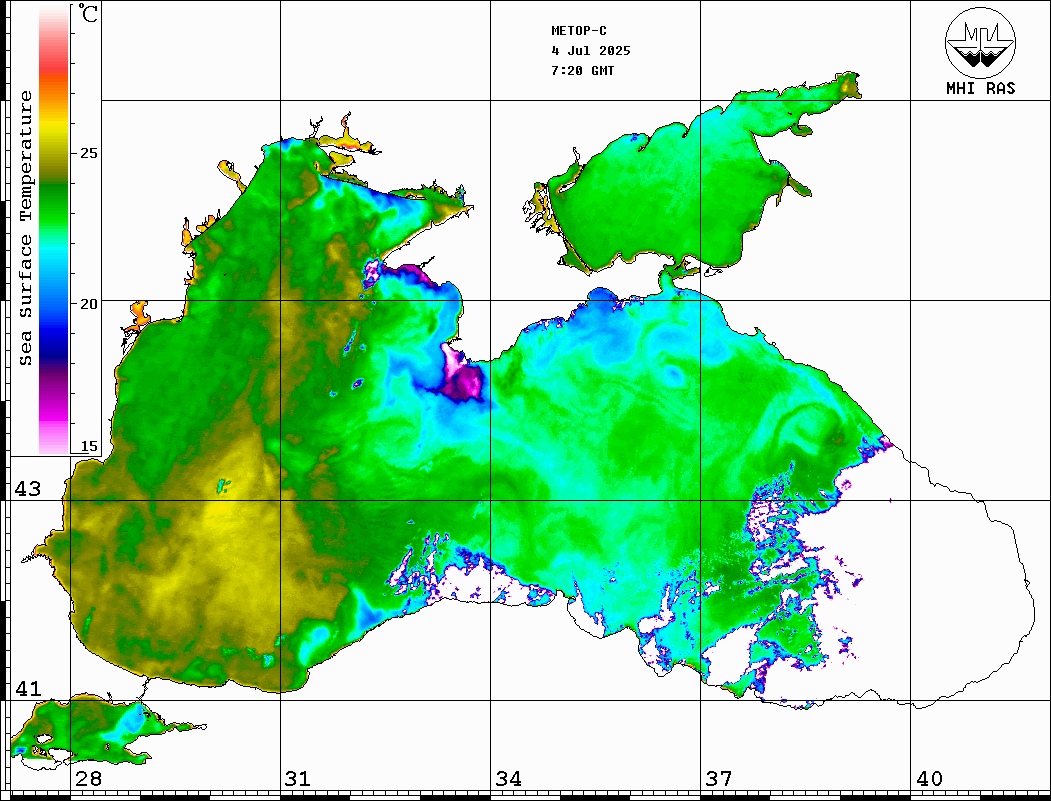Click longitude label '37'
The width and height of the screenshot is (1051, 801).
click(x=719, y=779)
